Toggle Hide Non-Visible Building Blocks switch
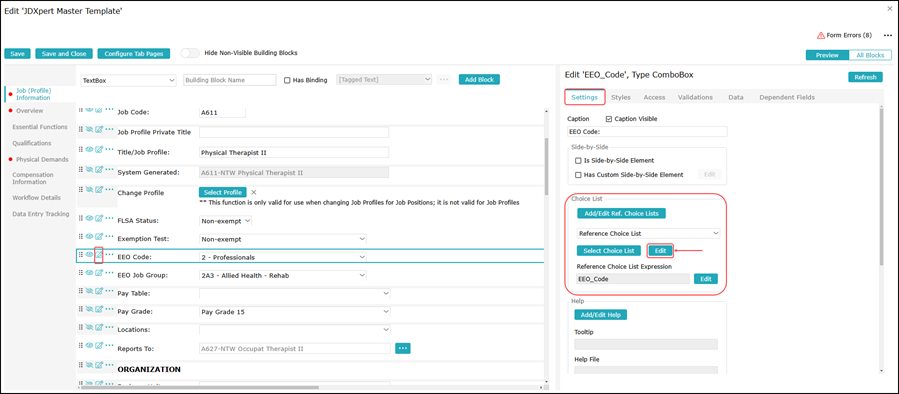This screenshot has width=899, height=394. pyautogui.click(x=189, y=53)
